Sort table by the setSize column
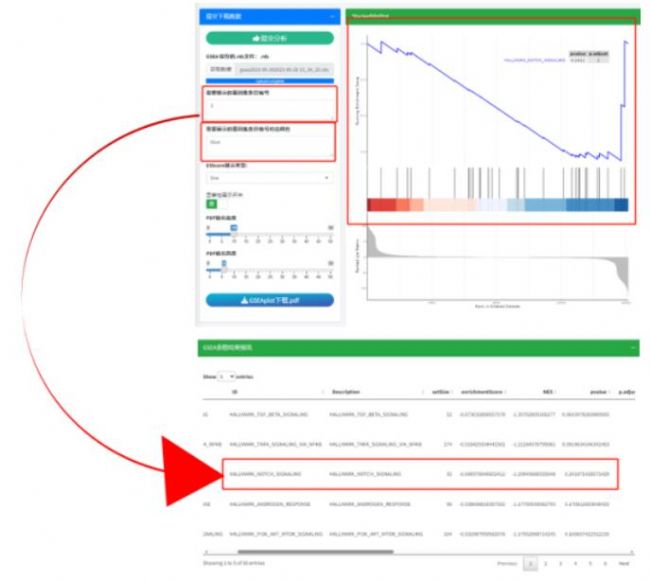650x581 pixels. pos(442,392)
